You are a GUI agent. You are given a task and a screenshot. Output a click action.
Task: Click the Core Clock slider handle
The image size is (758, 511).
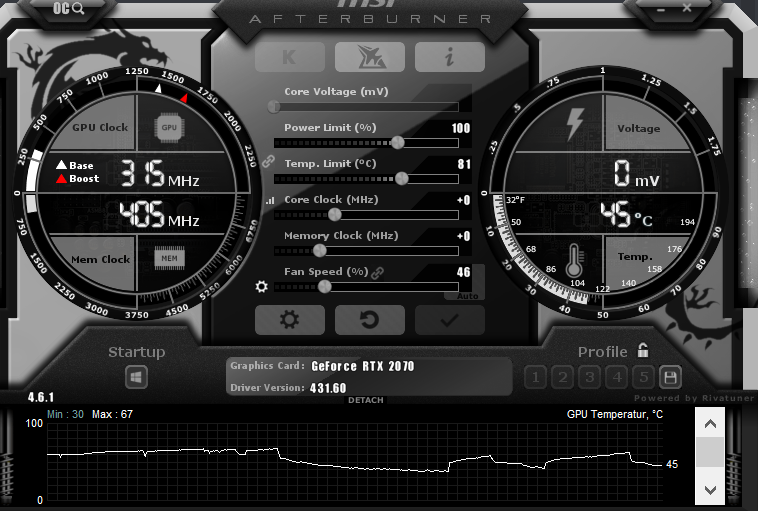tap(335, 215)
